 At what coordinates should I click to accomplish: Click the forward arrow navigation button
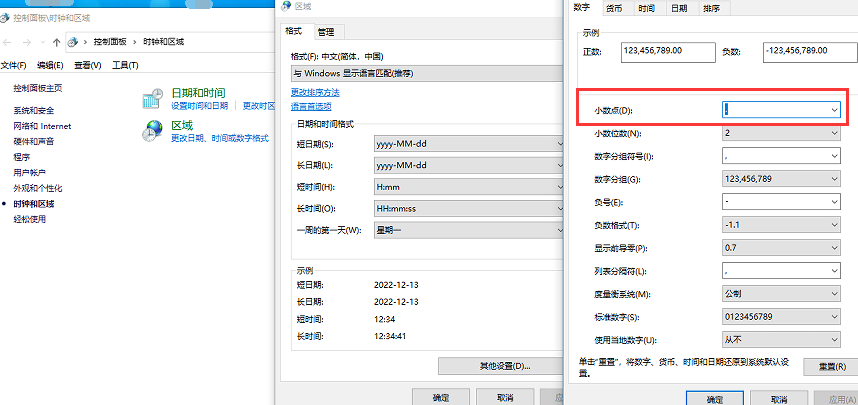27,42
